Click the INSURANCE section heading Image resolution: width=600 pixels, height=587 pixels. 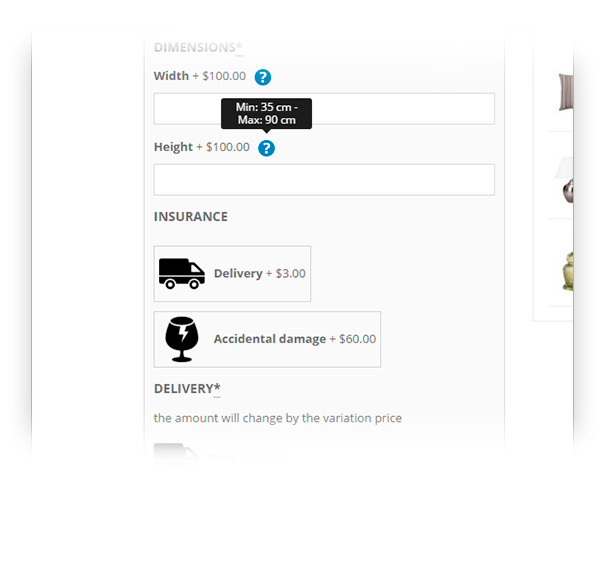191,217
